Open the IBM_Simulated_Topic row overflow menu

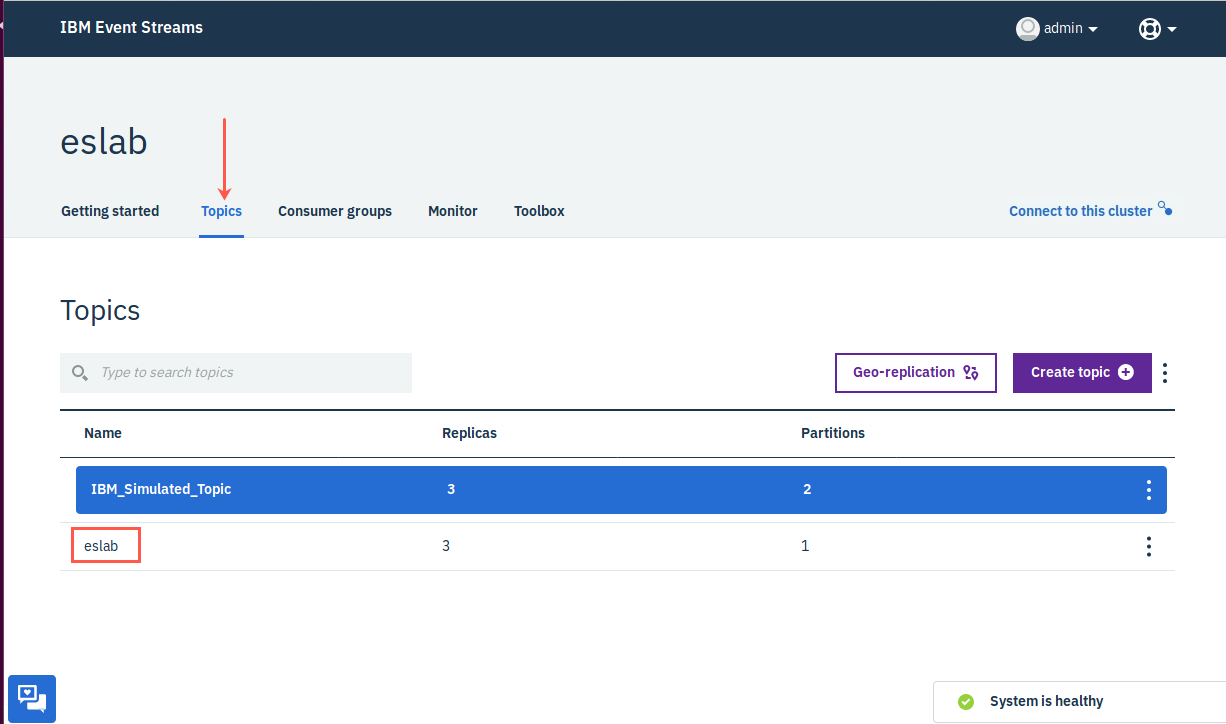(x=1148, y=490)
